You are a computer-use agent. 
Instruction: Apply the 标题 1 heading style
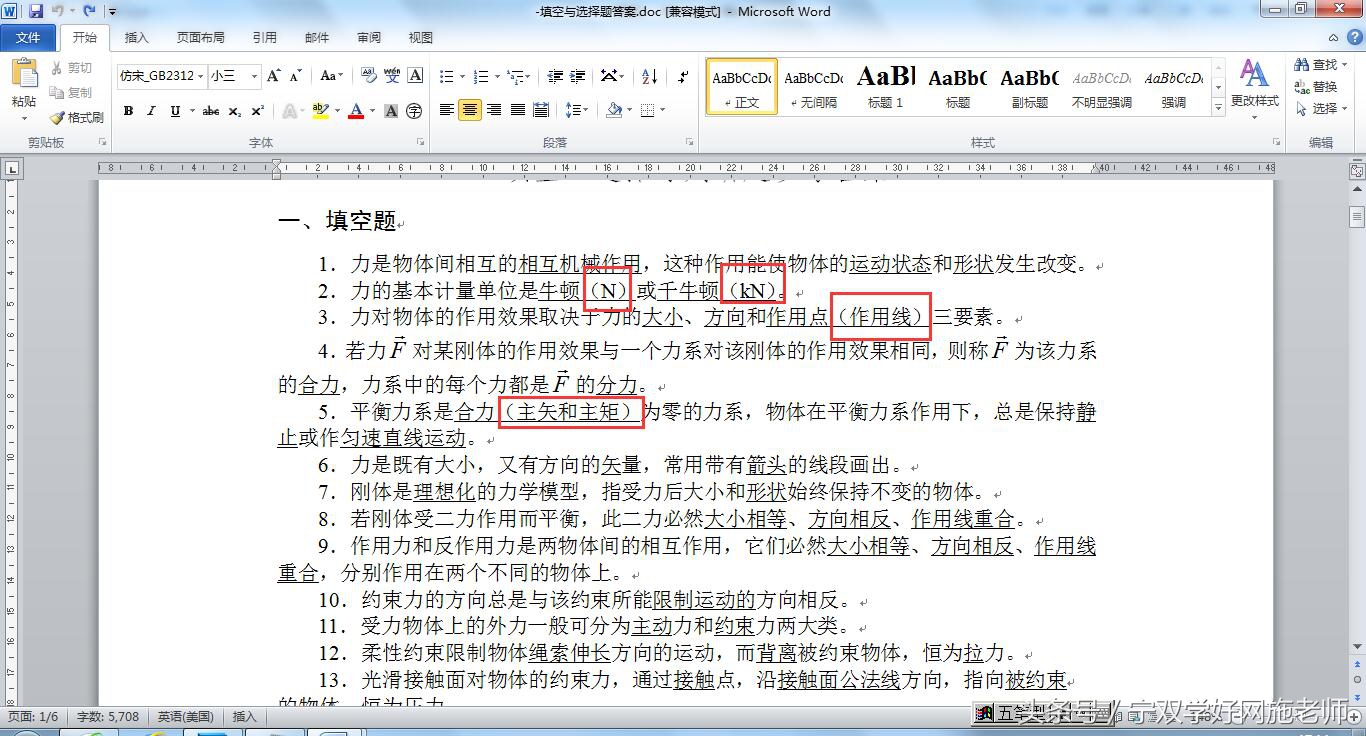click(x=885, y=86)
